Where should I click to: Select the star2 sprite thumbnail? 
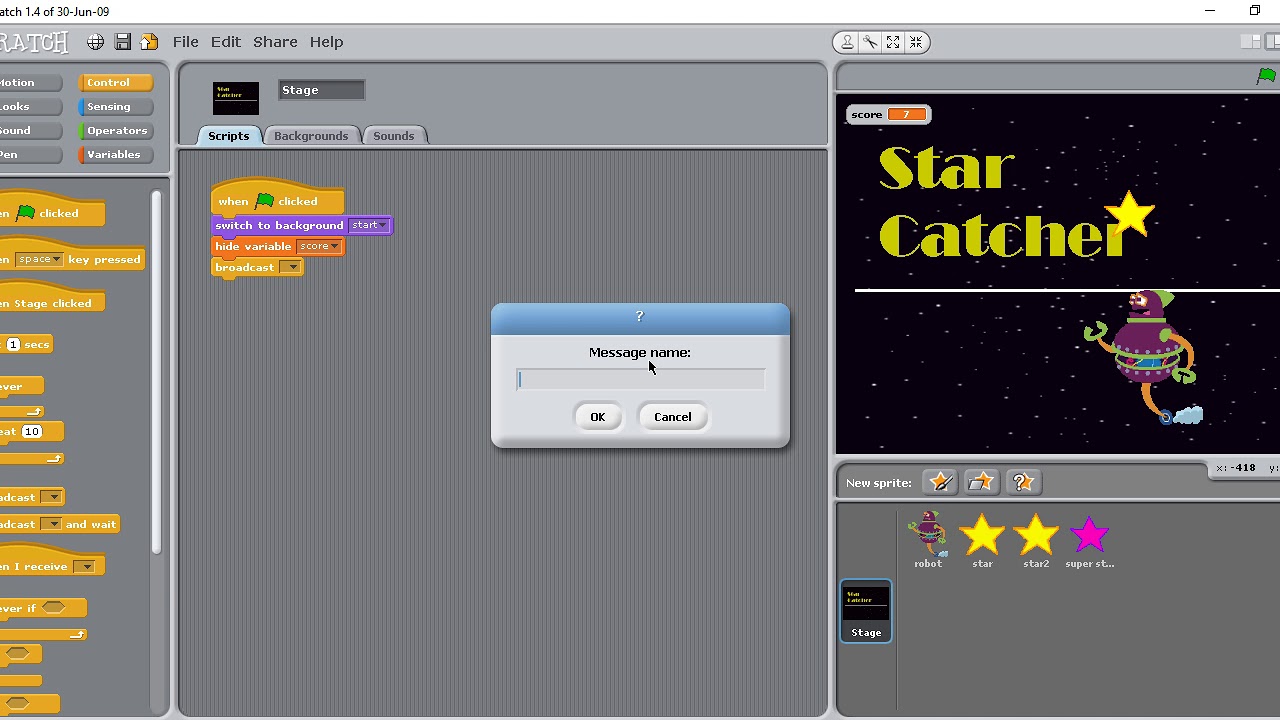click(x=1036, y=540)
